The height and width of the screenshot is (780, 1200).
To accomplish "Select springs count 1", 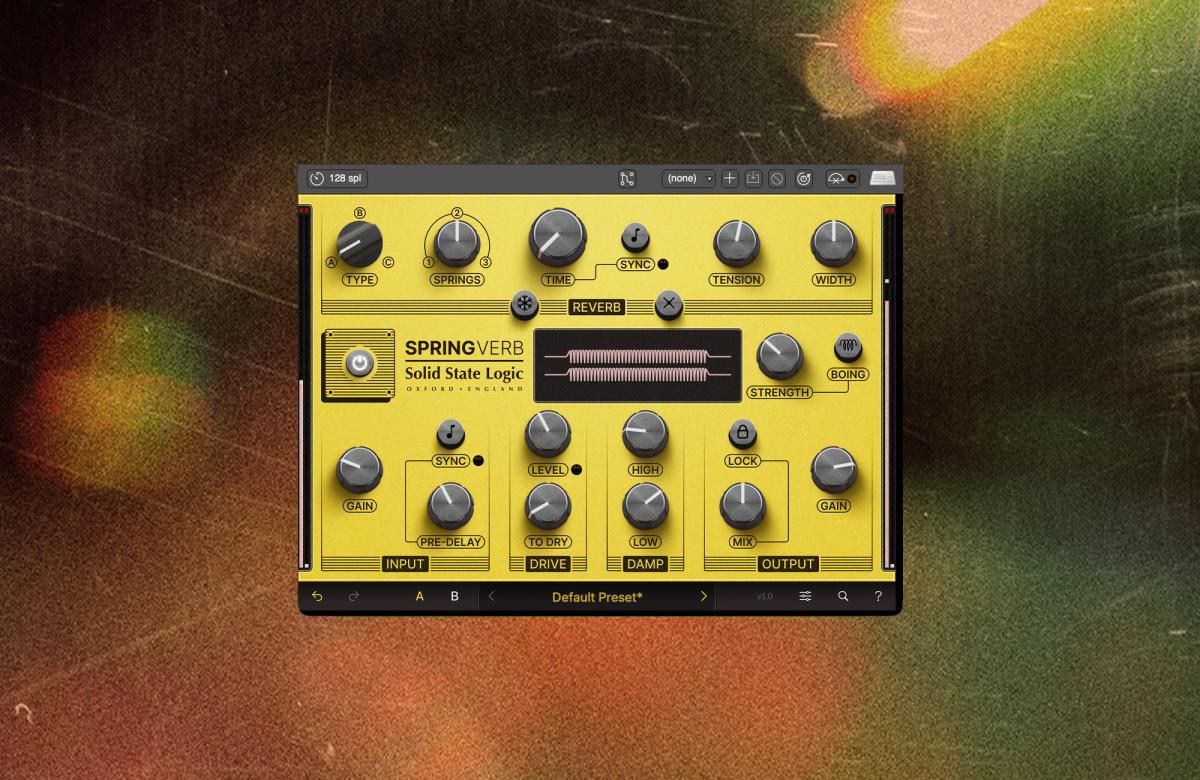I will click(x=429, y=262).
